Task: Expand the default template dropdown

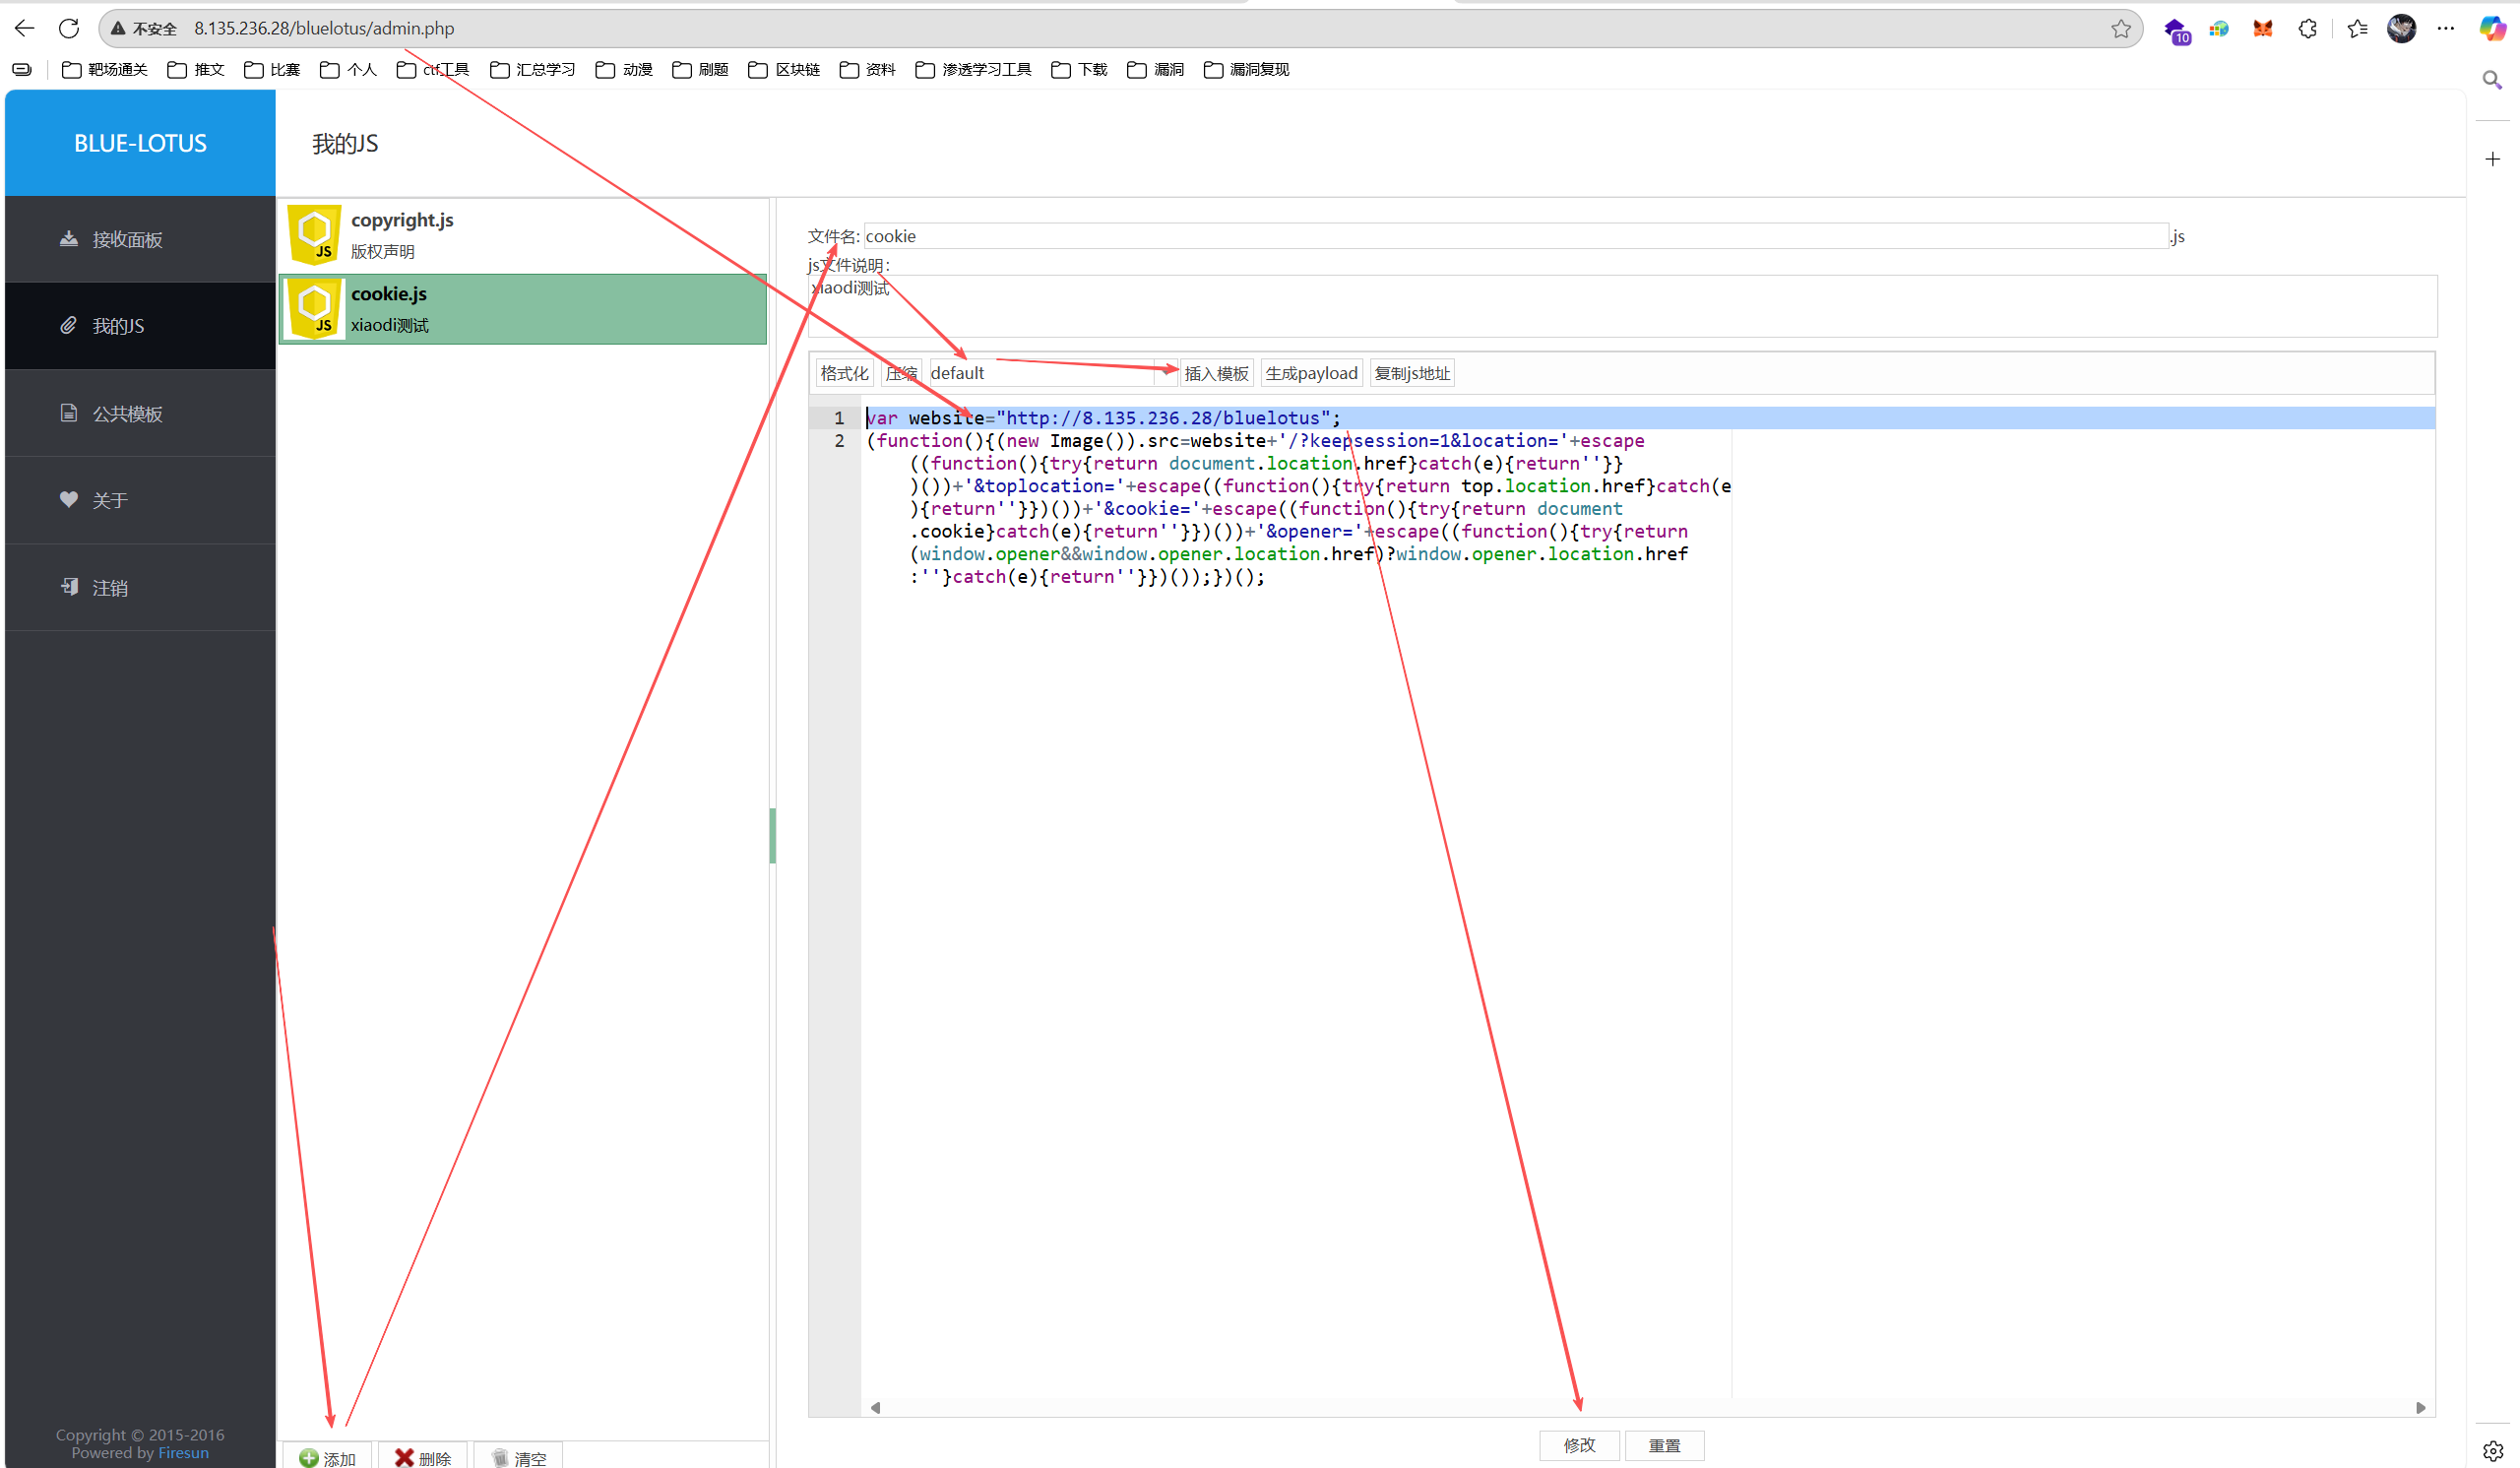Action: pyautogui.click(x=1050, y=373)
